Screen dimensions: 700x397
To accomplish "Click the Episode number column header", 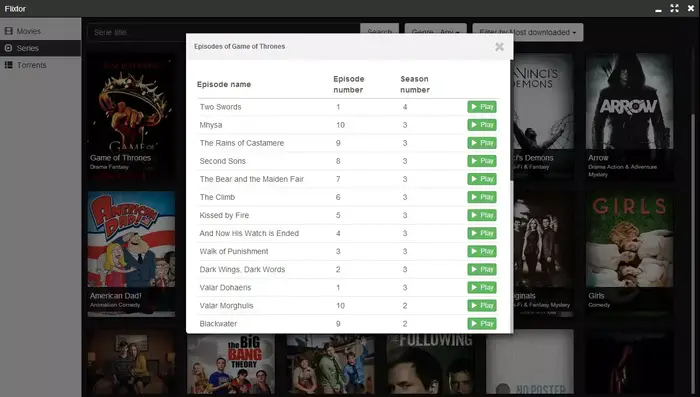I will pos(349,84).
